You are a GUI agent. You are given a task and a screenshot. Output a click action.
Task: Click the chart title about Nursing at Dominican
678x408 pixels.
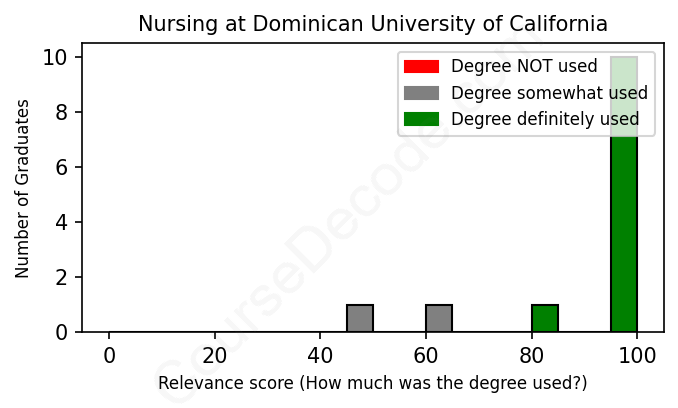click(x=372, y=23)
